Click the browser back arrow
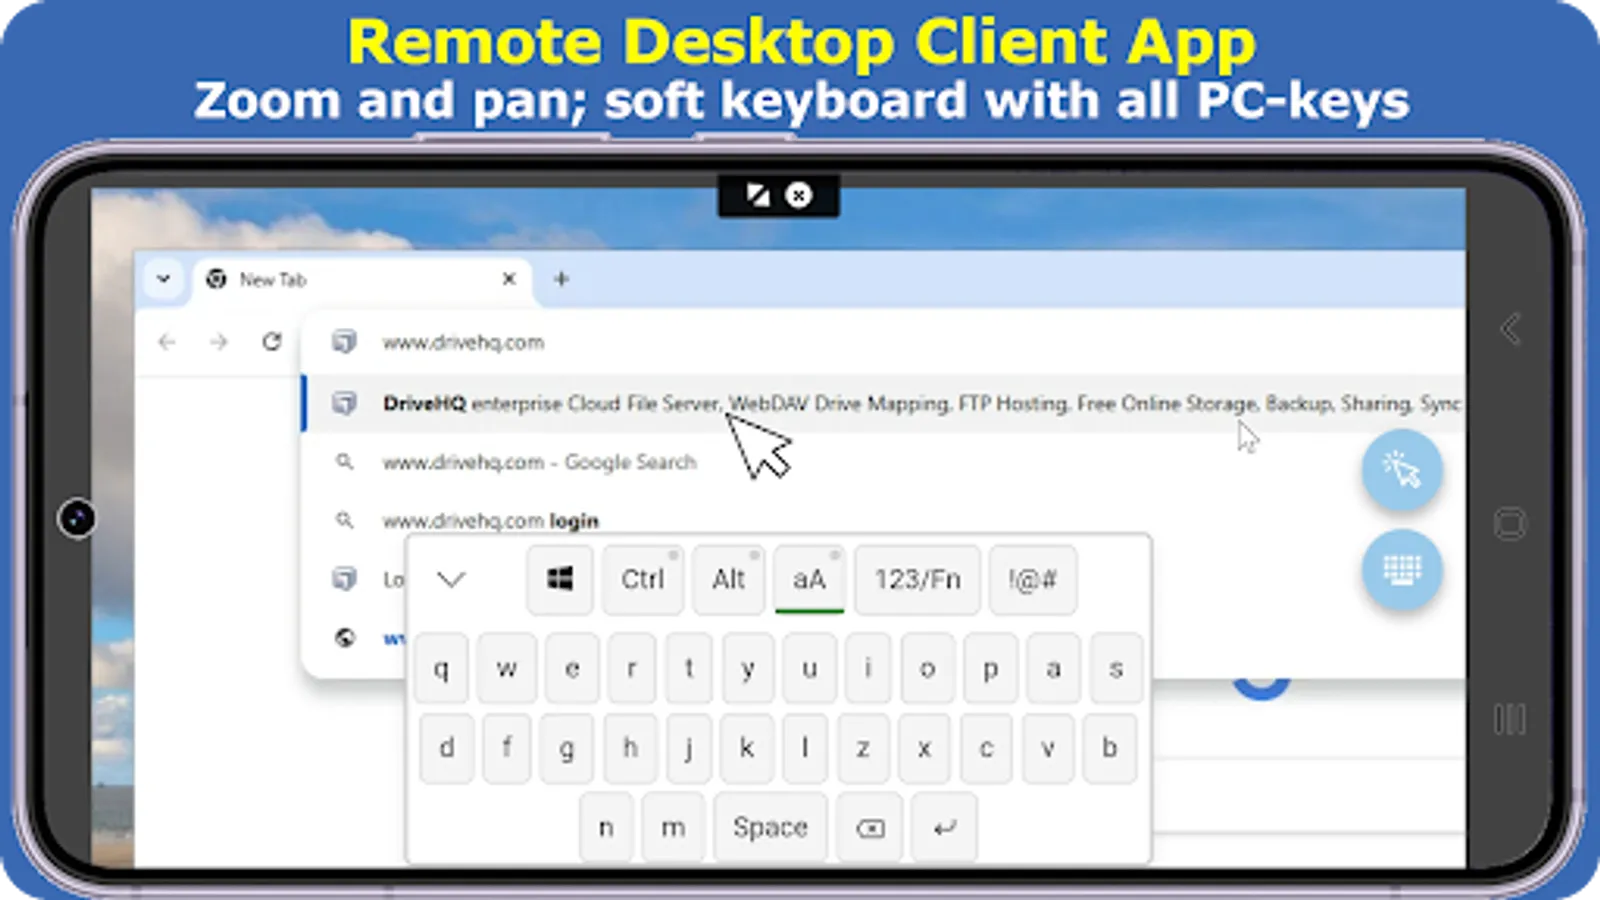 166,342
